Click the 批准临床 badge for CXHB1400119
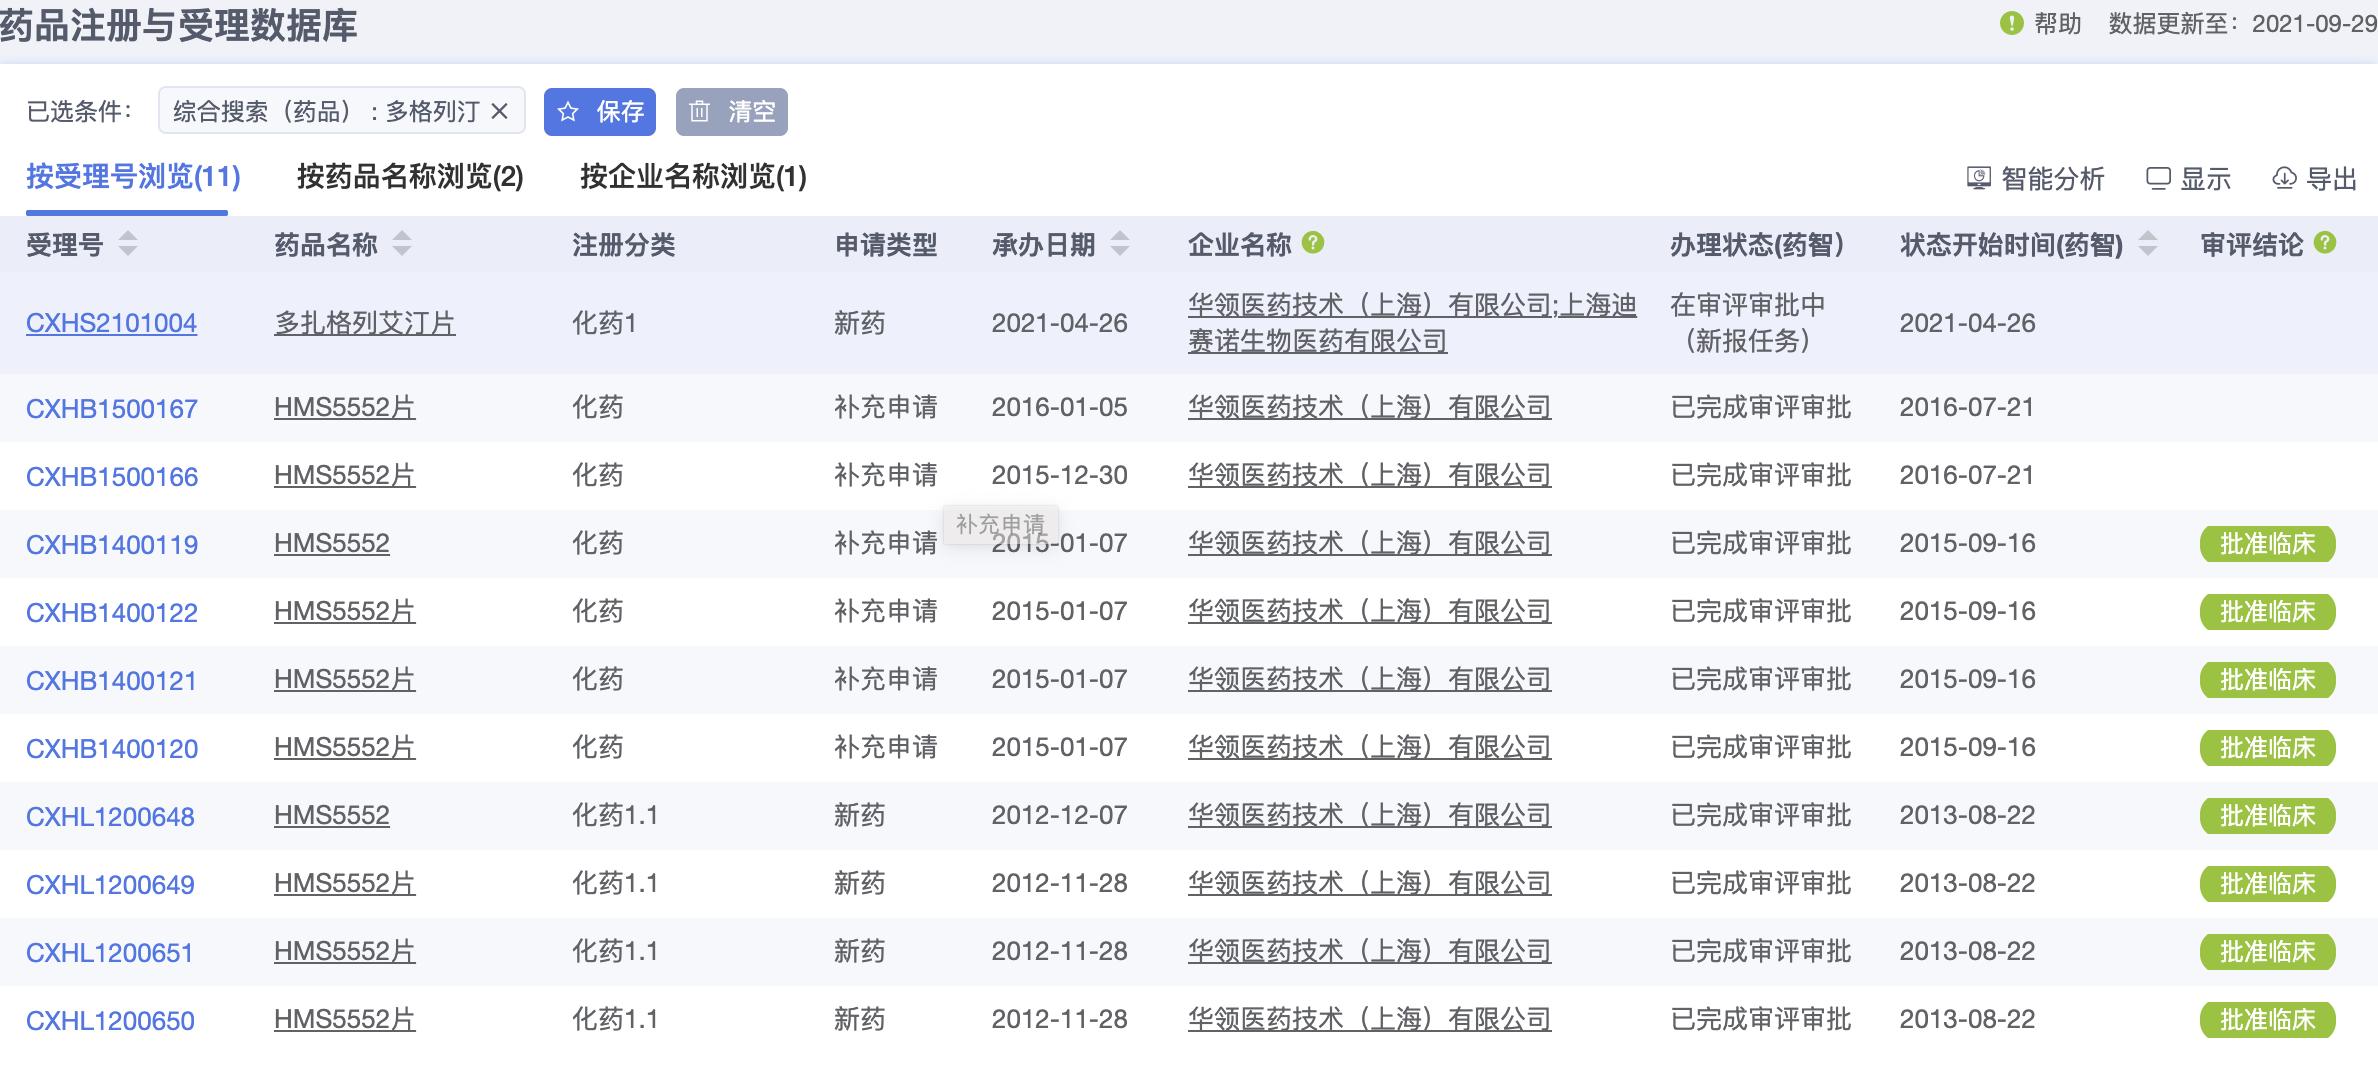The image size is (2378, 1084). pos(2267,544)
